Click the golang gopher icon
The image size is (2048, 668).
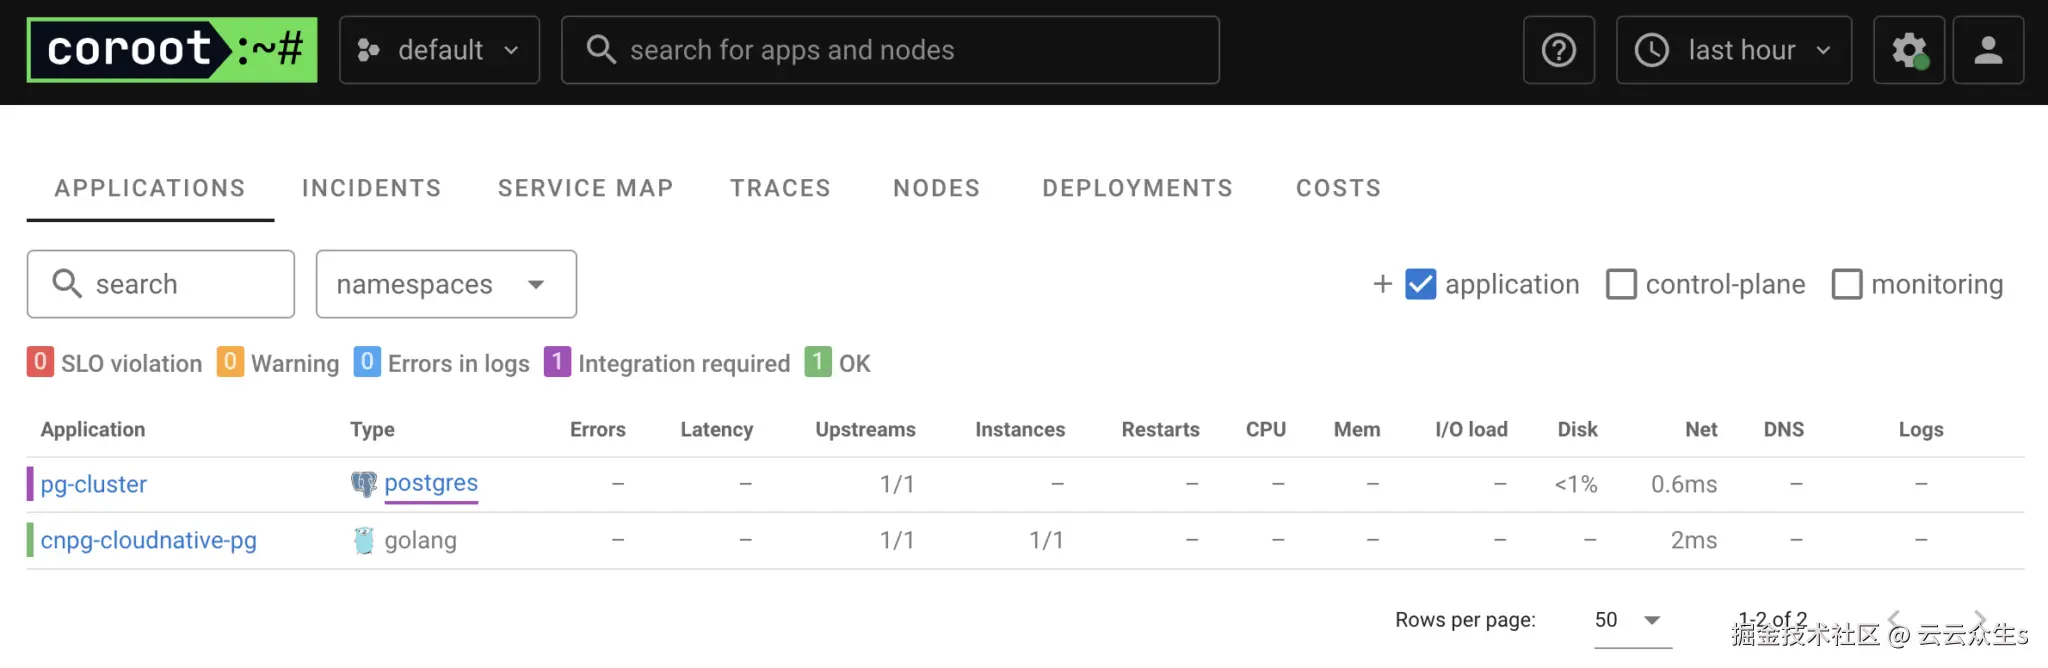tap(363, 540)
